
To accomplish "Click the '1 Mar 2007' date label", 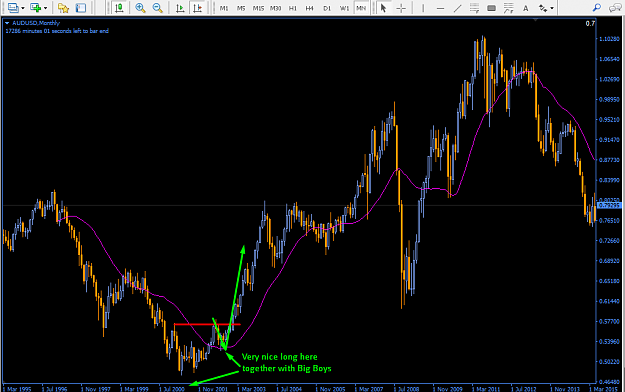I will (369, 389).
